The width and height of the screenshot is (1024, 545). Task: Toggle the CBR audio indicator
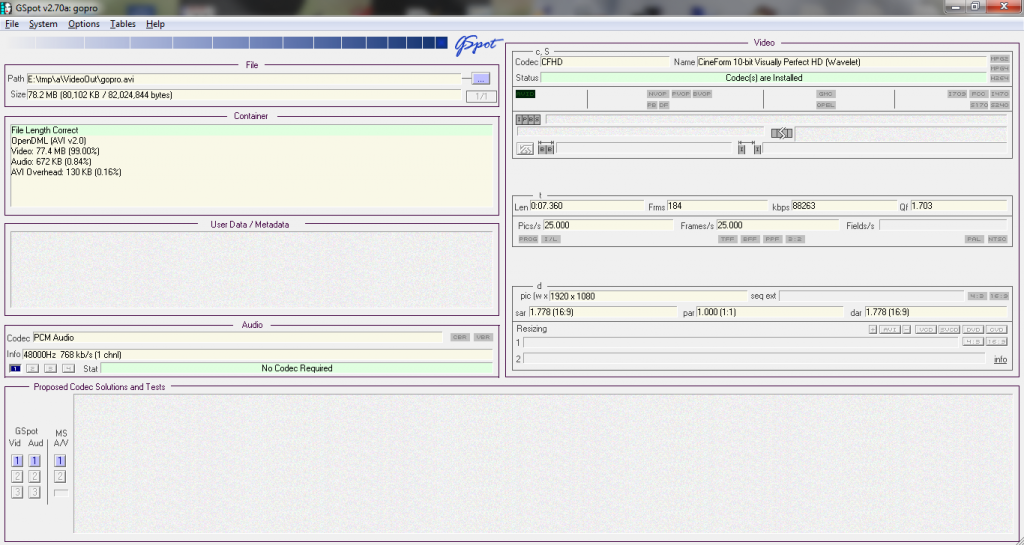459,338
